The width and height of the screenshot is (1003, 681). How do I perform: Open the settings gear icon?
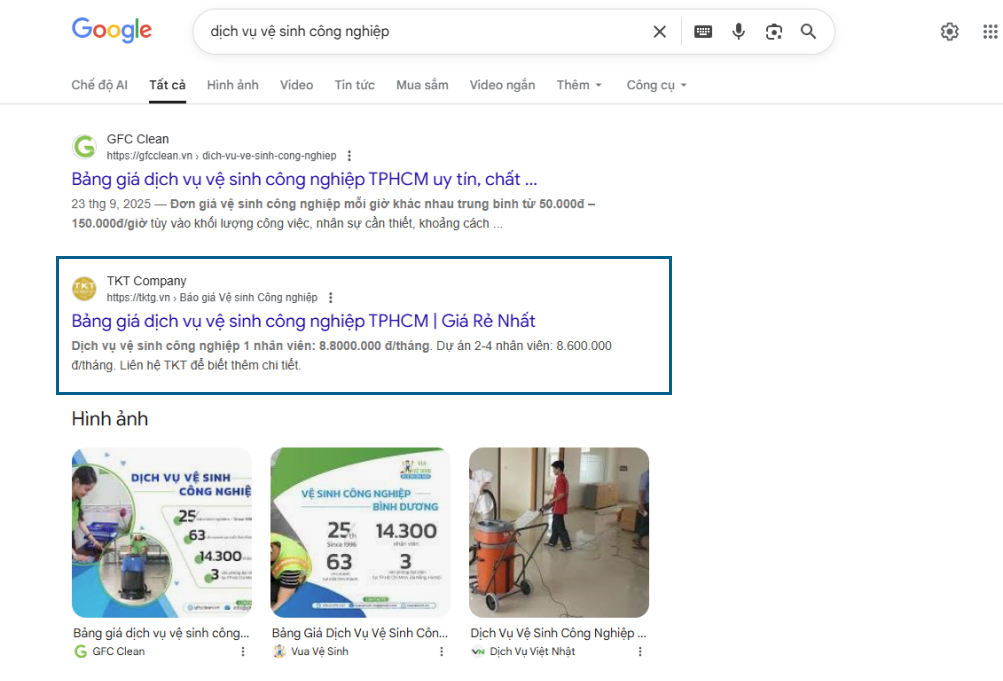949,32
